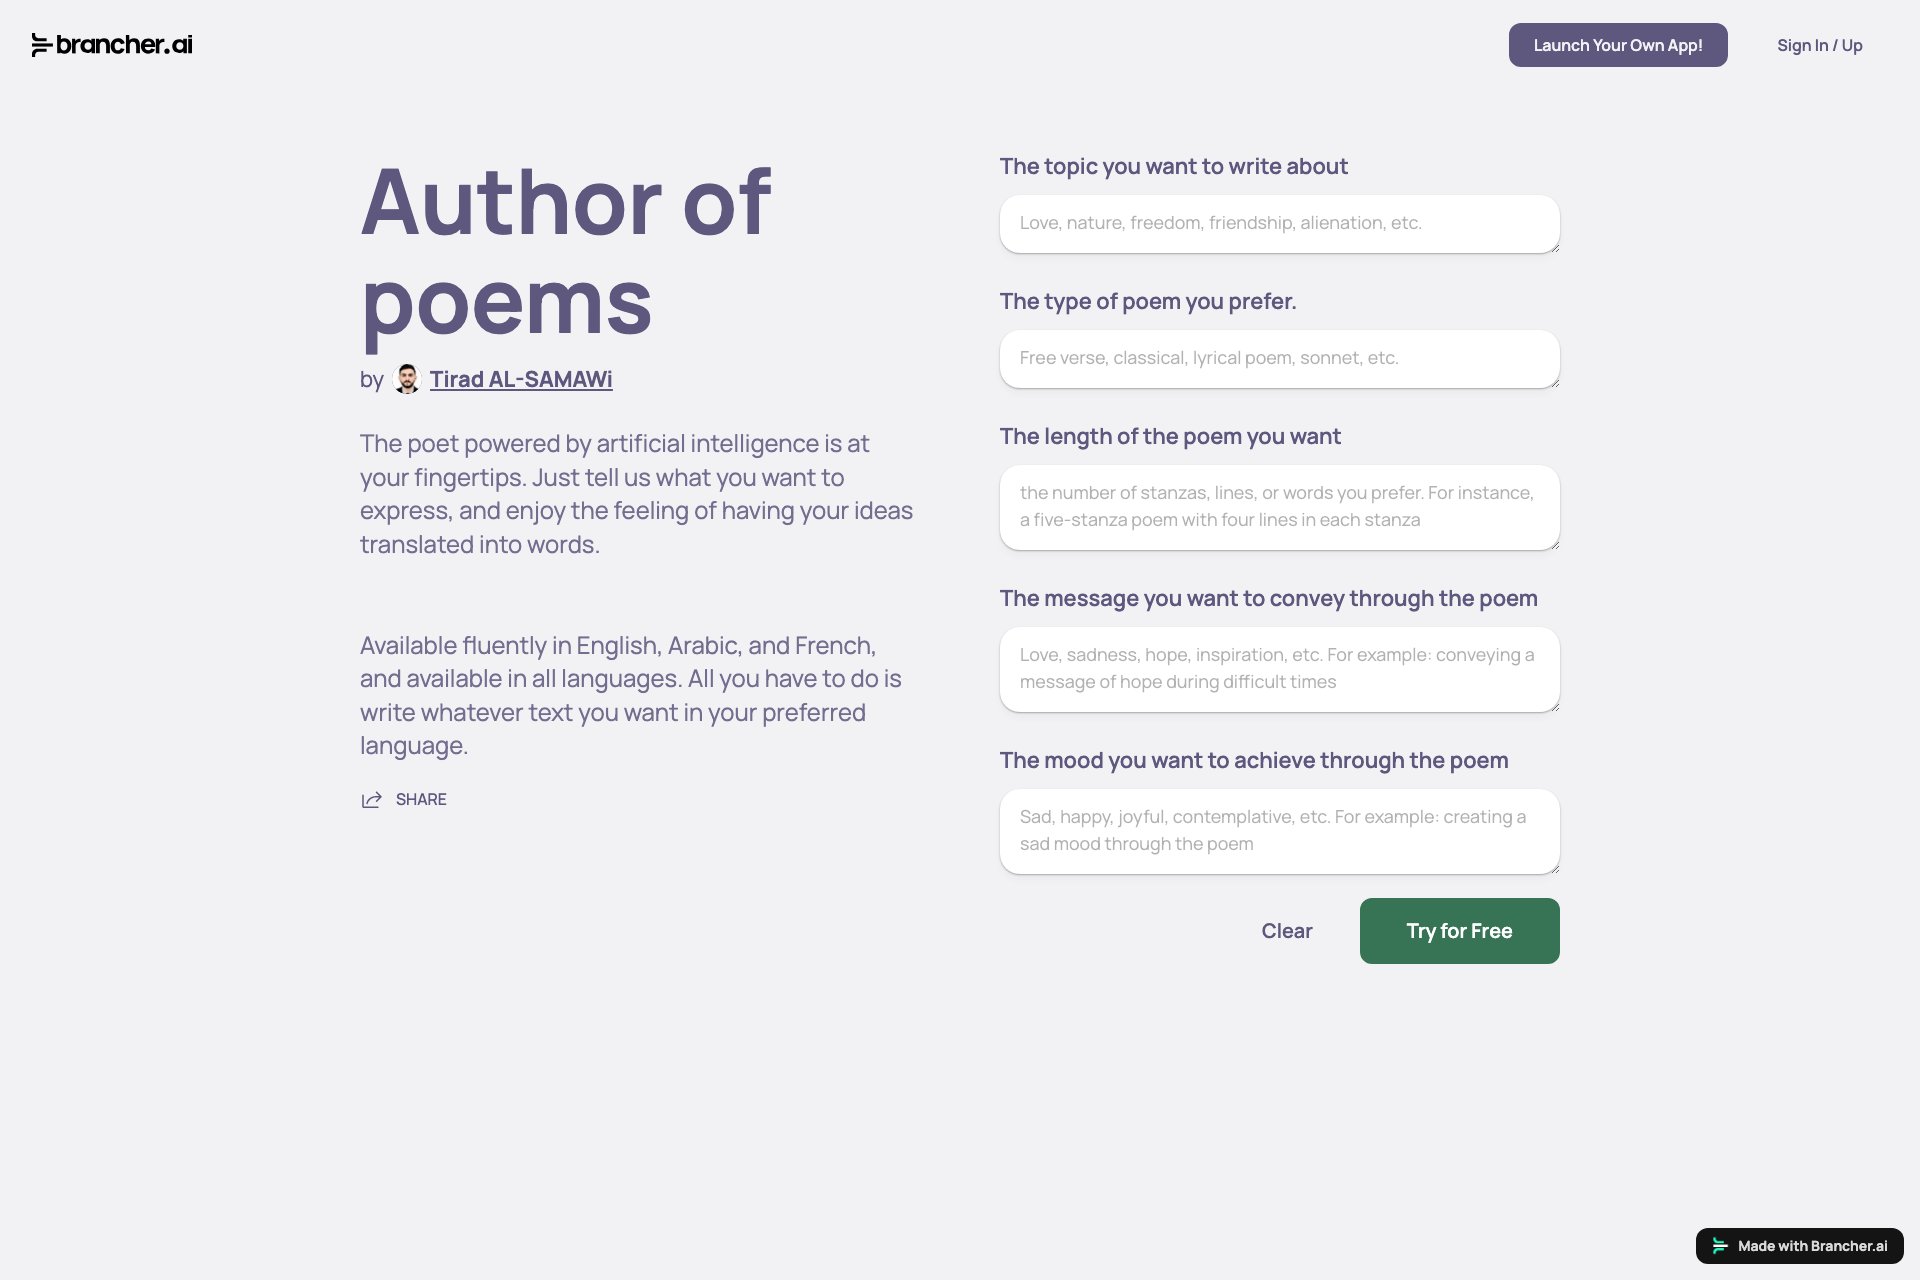This screenshot has width=1920, height=1280.
Task: Click the 'The topic you want to write about' label
Action: click(x=1173, y=166)
